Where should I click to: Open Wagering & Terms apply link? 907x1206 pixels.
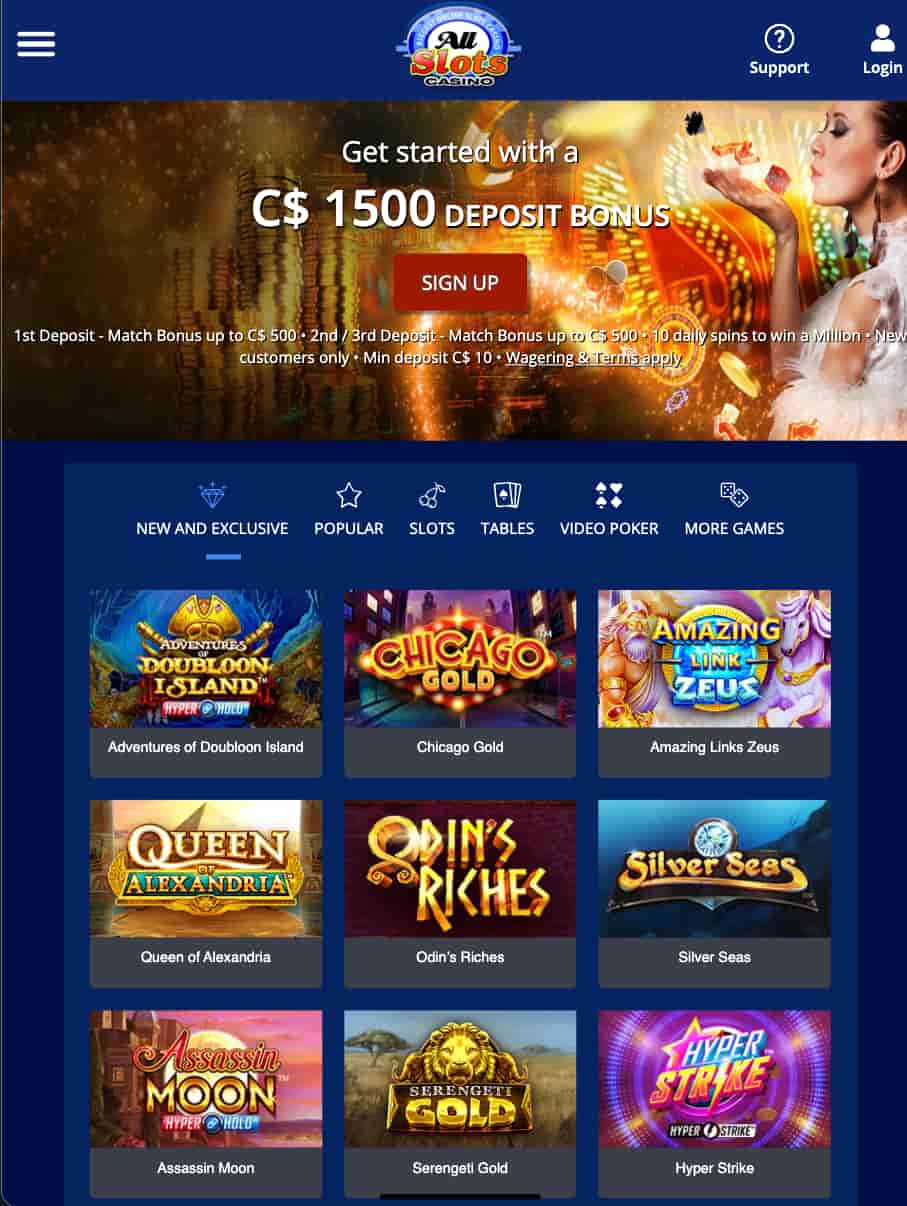tap(593, 357)
